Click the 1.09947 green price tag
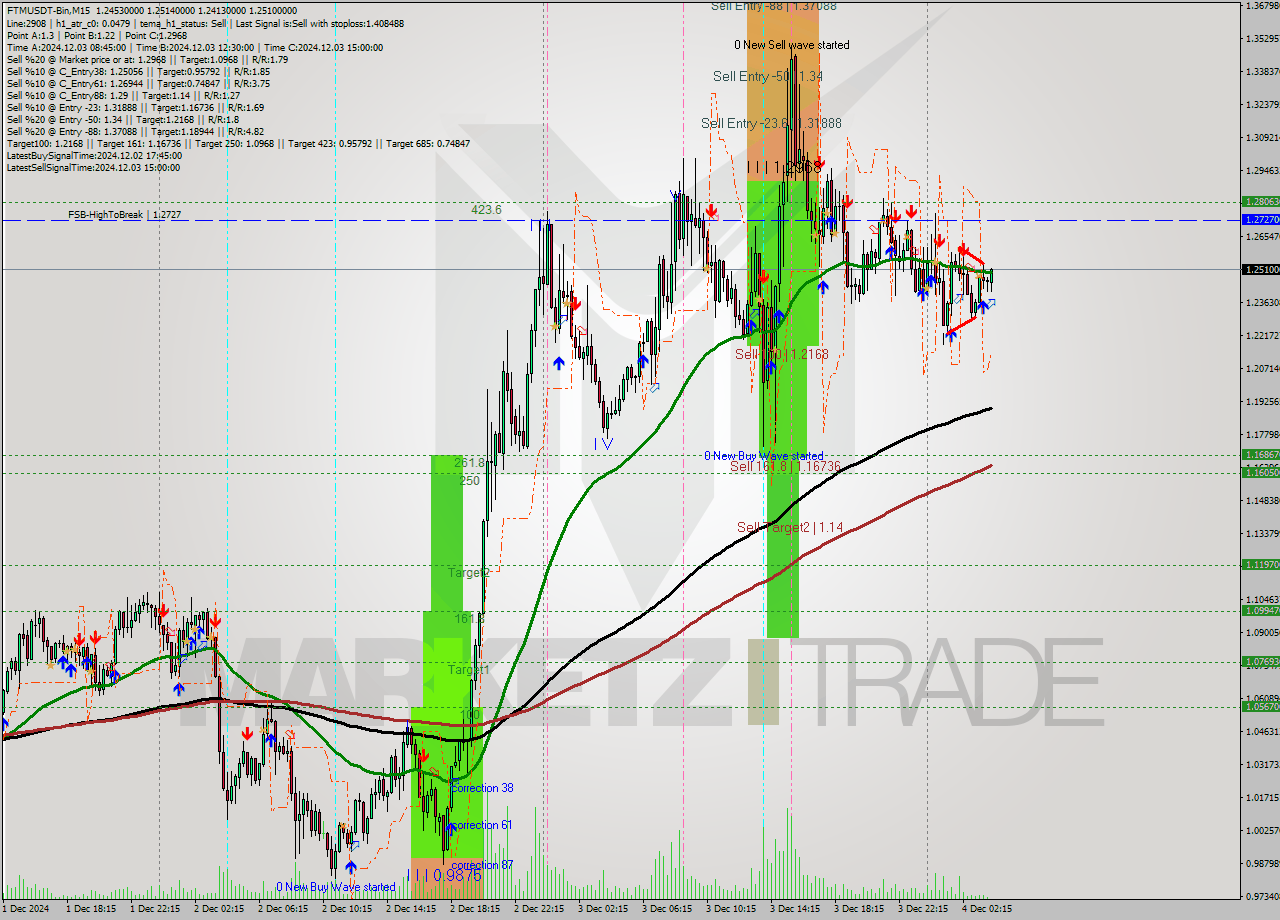 1261,611
